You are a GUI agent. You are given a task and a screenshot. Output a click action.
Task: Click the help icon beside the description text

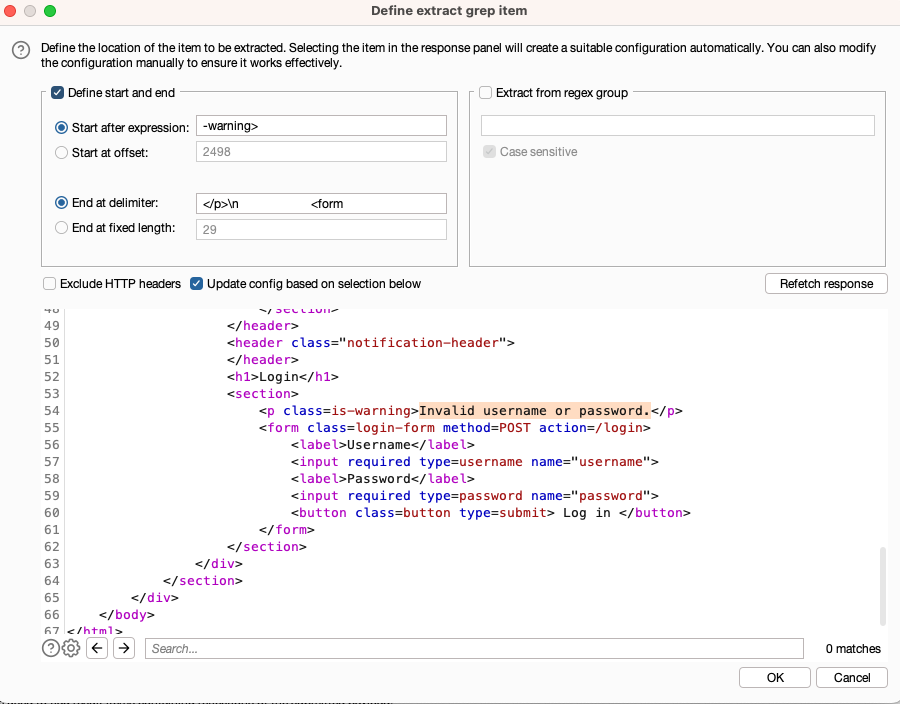coord(21,50)
